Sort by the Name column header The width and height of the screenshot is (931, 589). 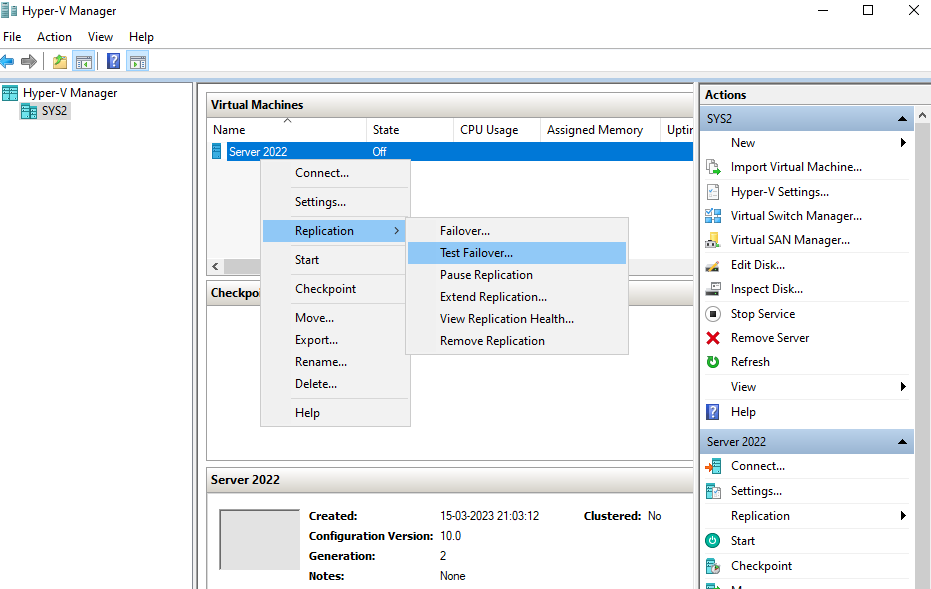(287, 129)
